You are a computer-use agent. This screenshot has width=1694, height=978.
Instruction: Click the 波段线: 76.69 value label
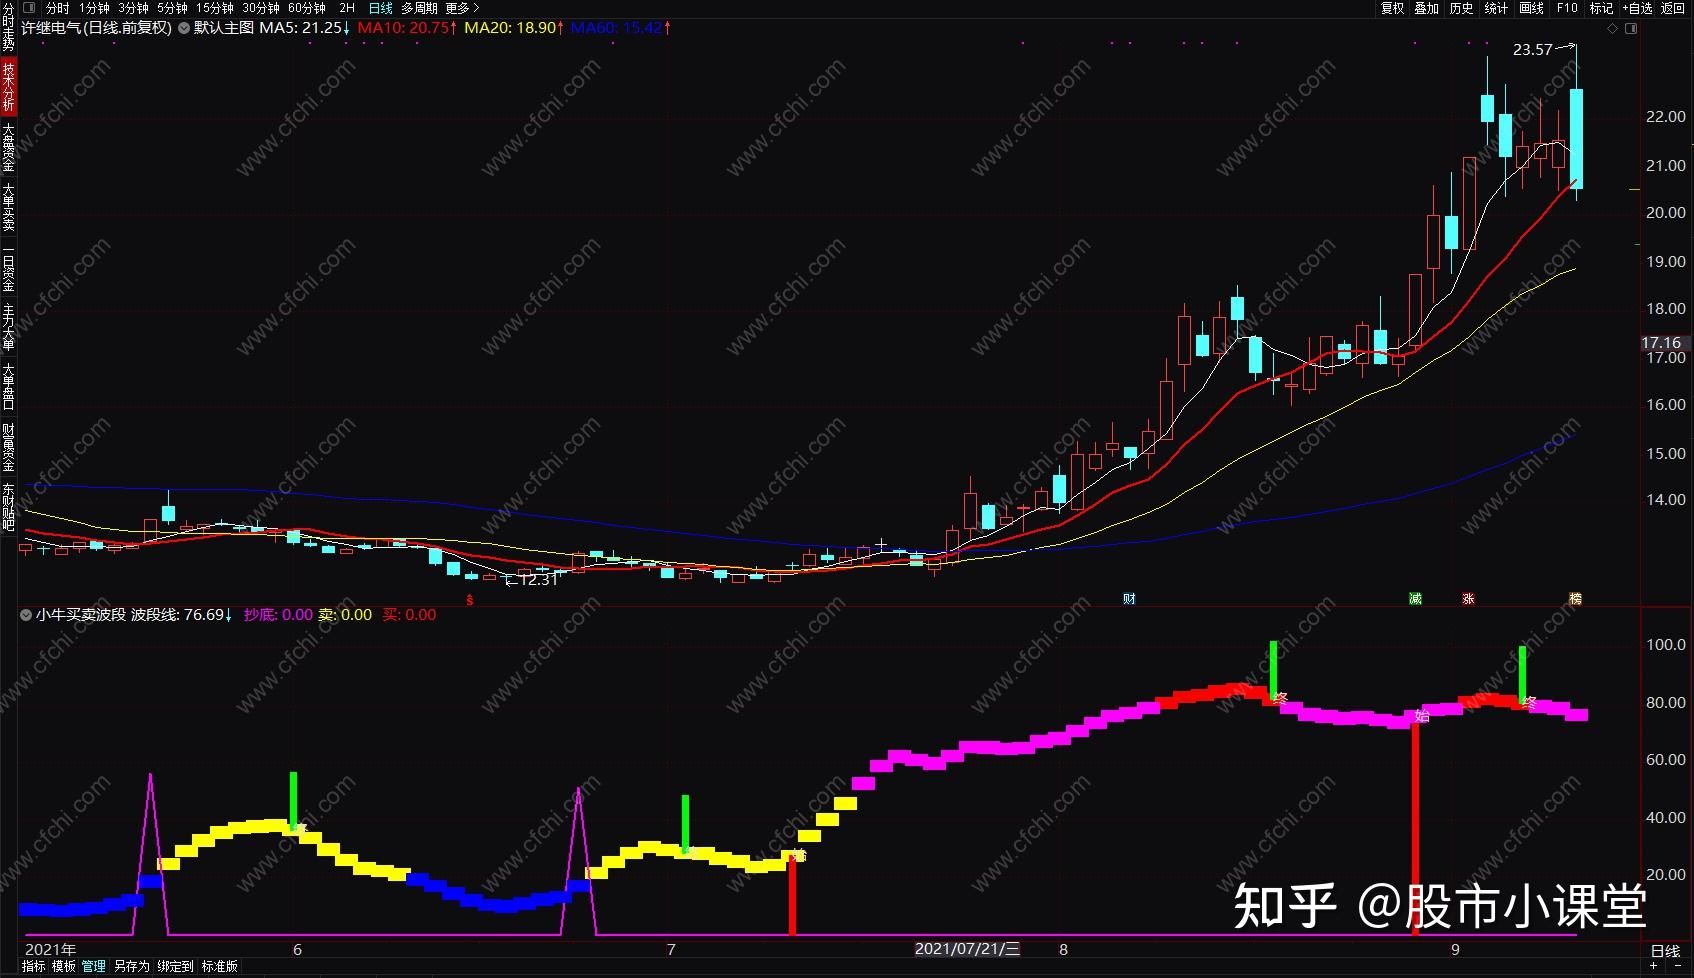(182, 615)
